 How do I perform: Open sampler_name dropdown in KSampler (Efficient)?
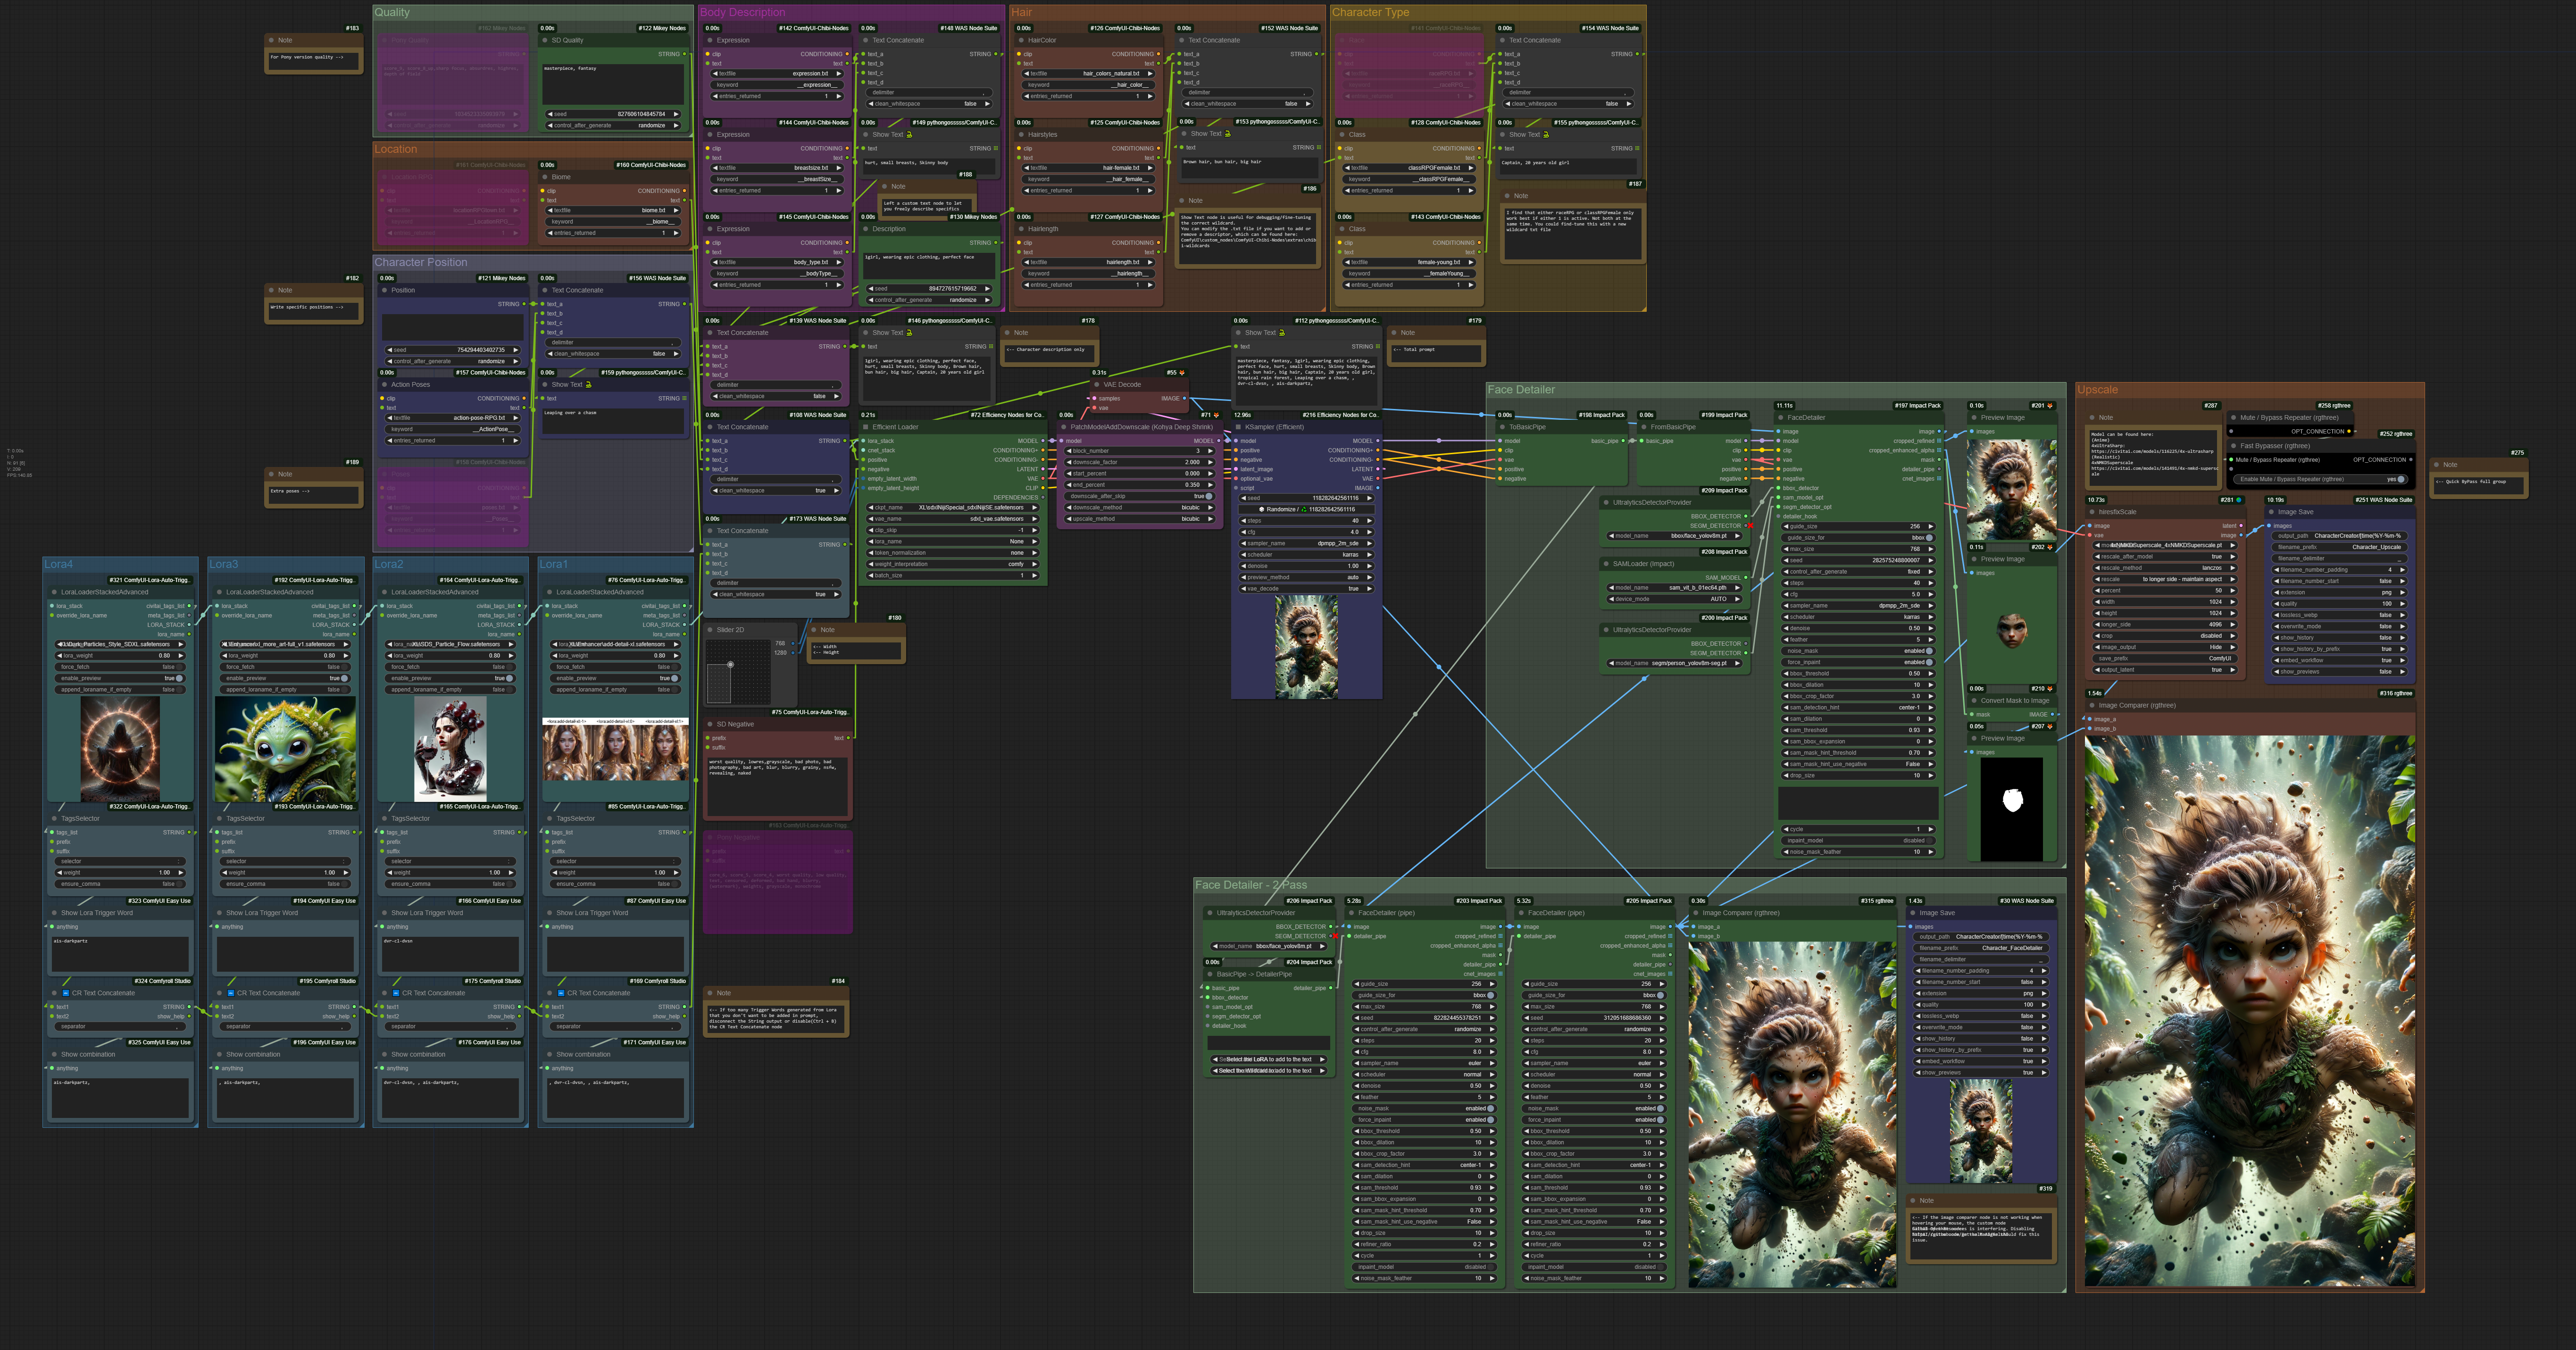pos(1307,543)
